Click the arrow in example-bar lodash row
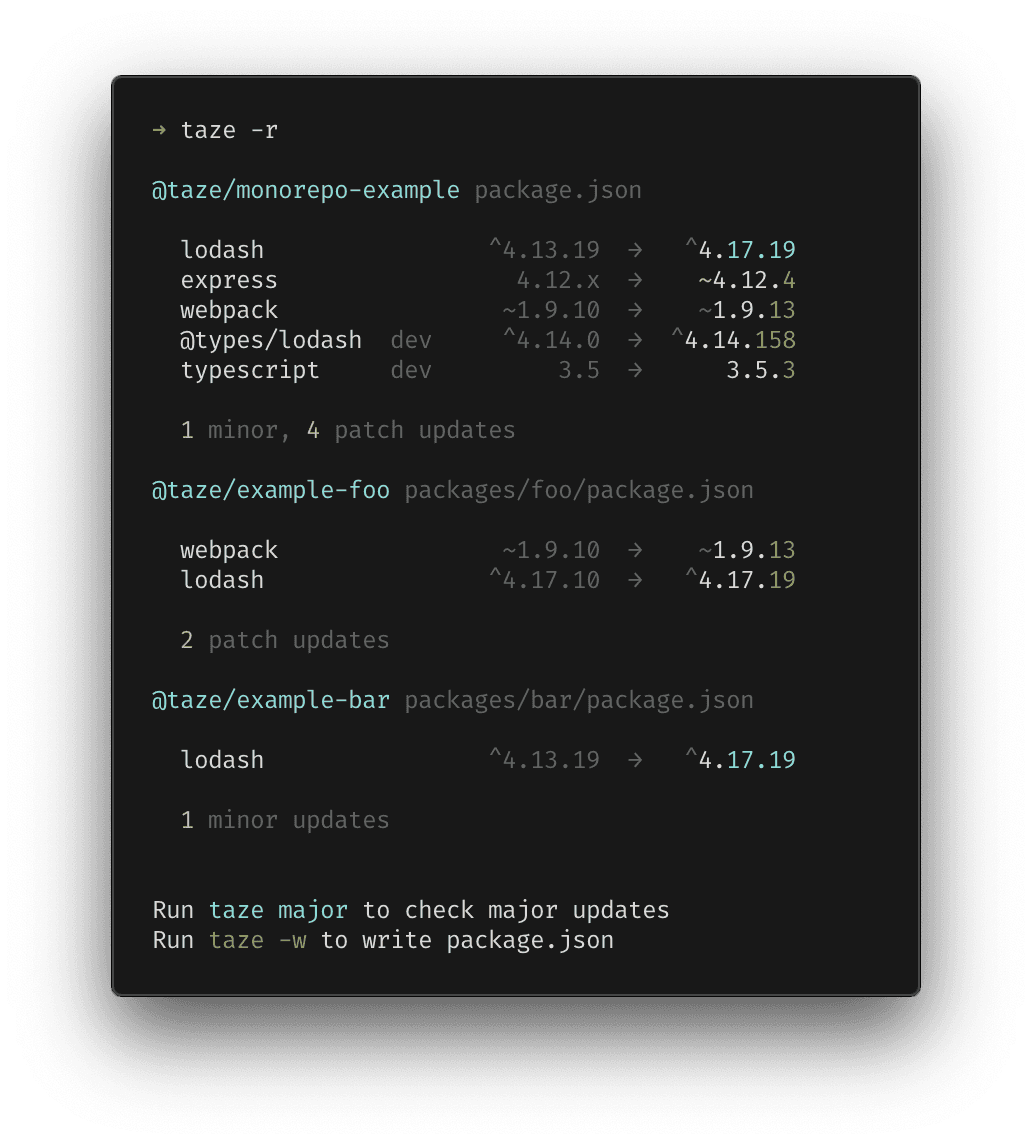The width and height of the screenshot is (1032, 1144). [635, 760]
